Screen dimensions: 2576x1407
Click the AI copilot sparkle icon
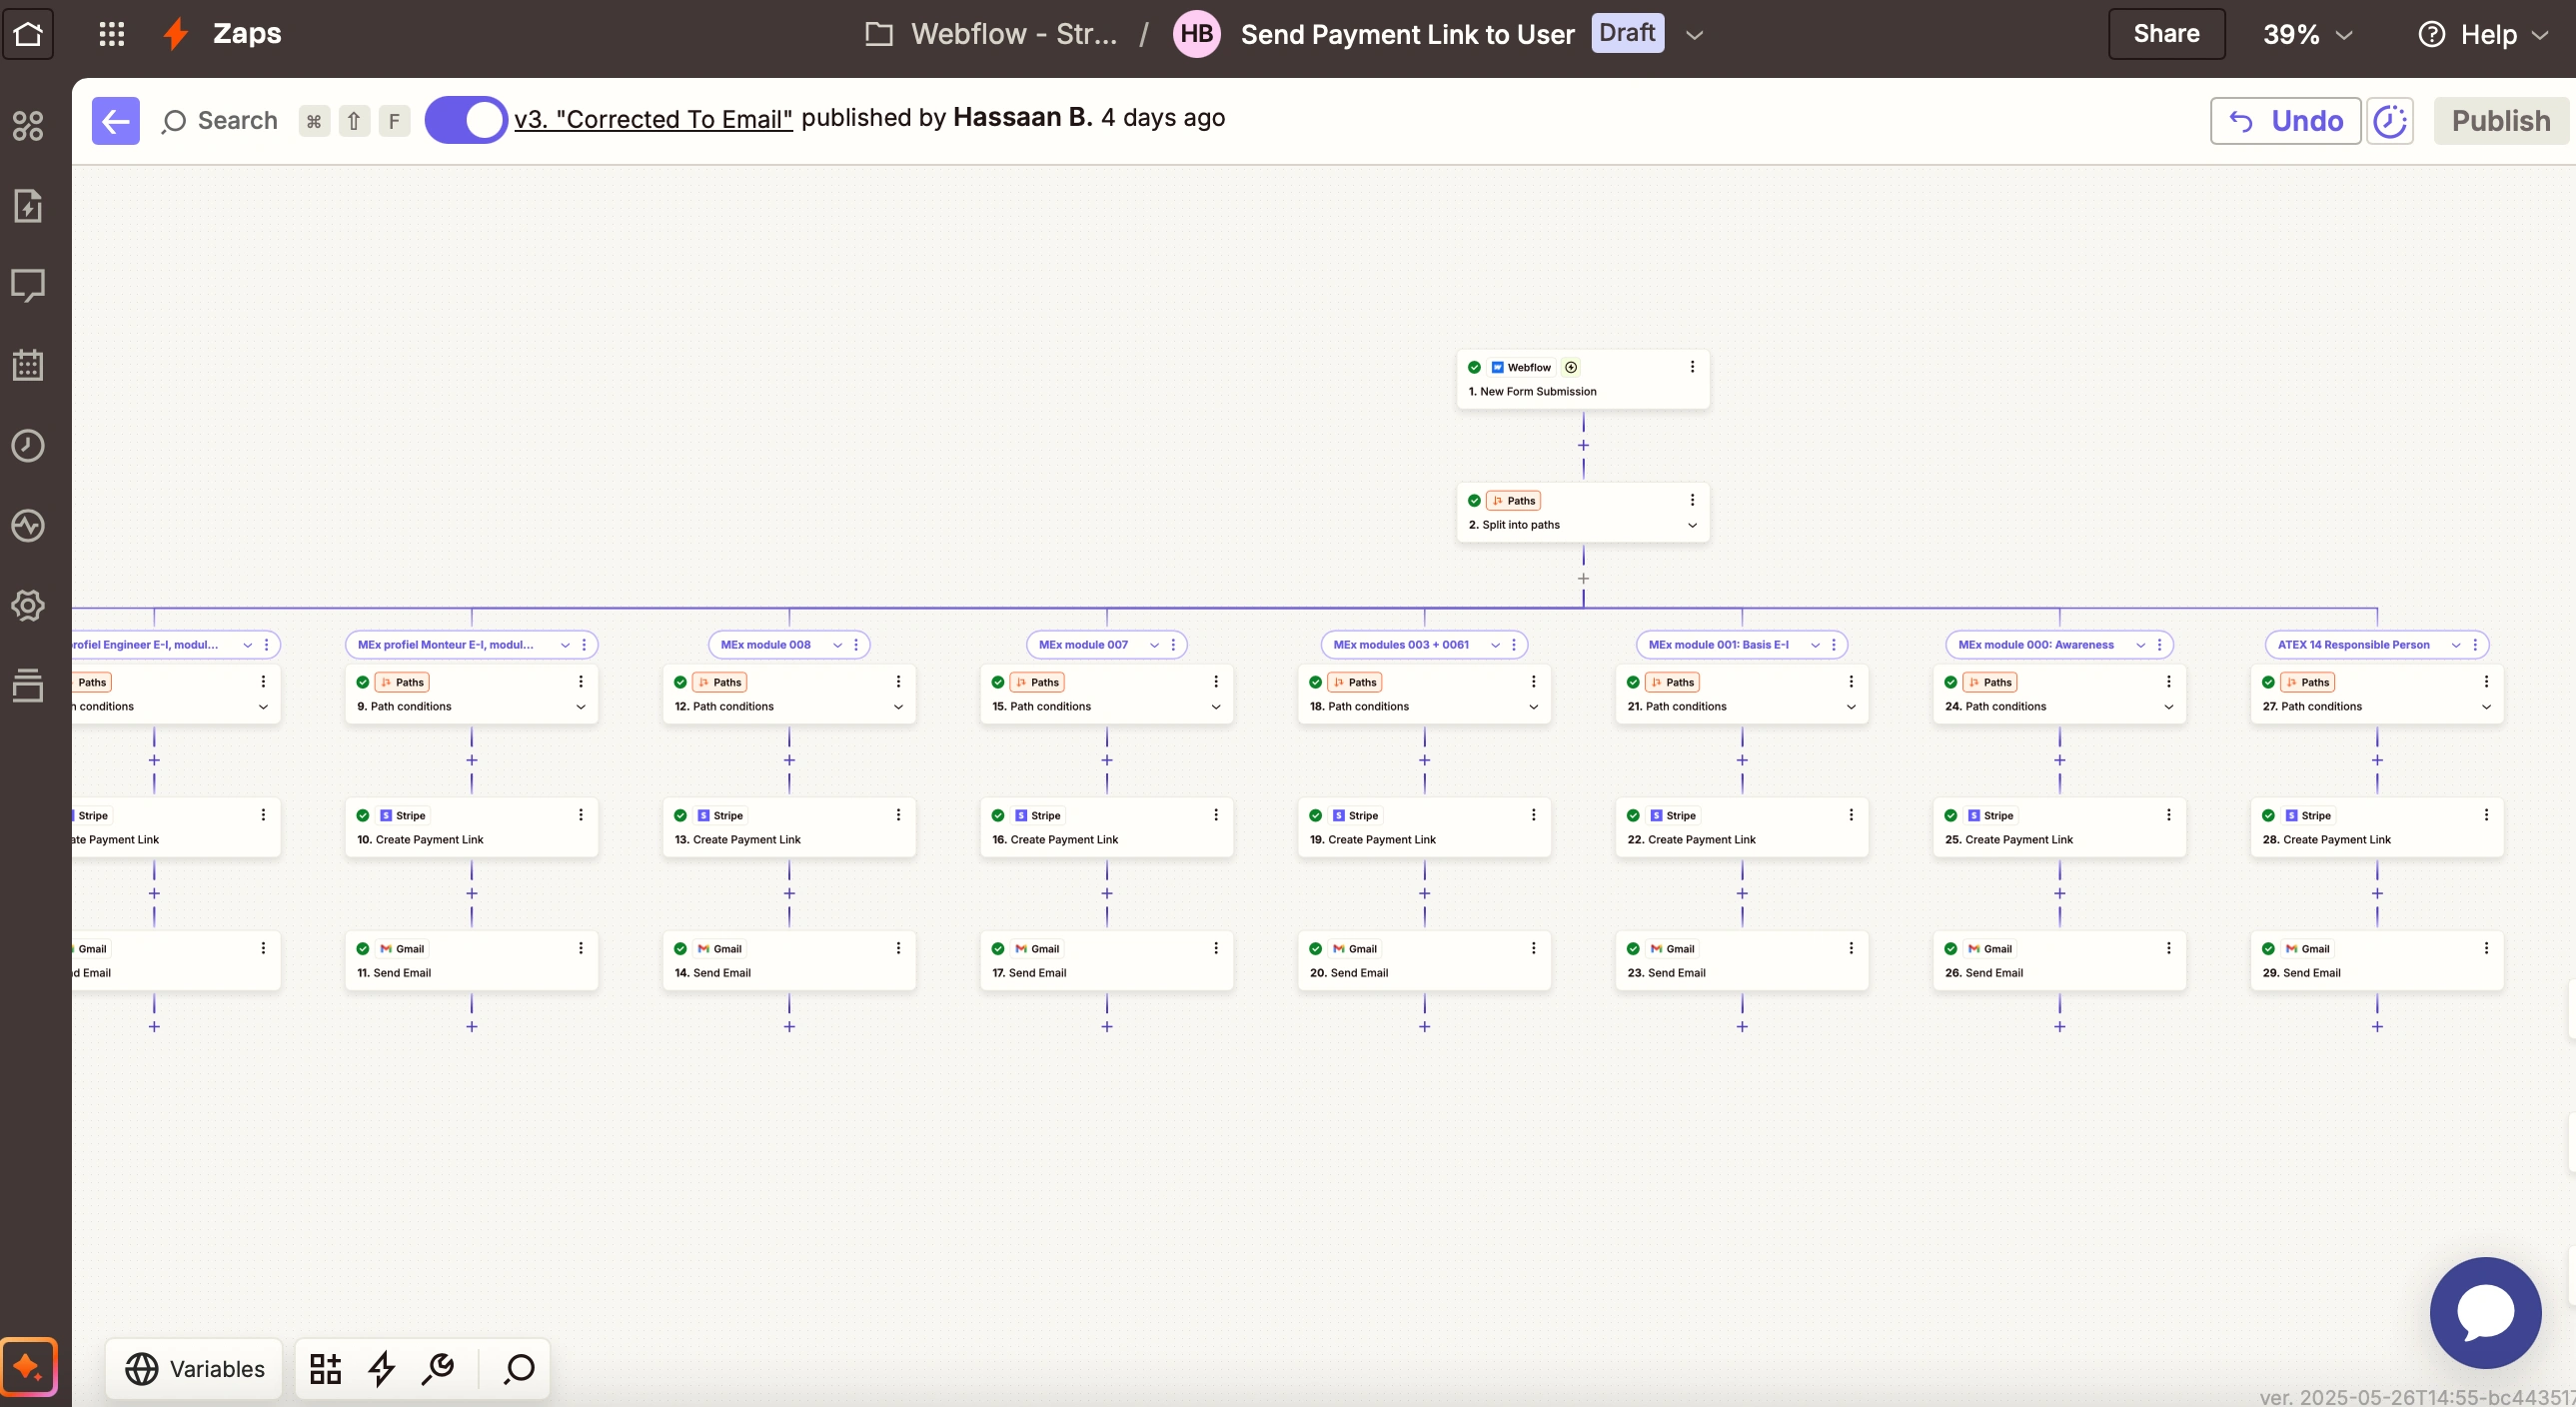pos(28,1366)
